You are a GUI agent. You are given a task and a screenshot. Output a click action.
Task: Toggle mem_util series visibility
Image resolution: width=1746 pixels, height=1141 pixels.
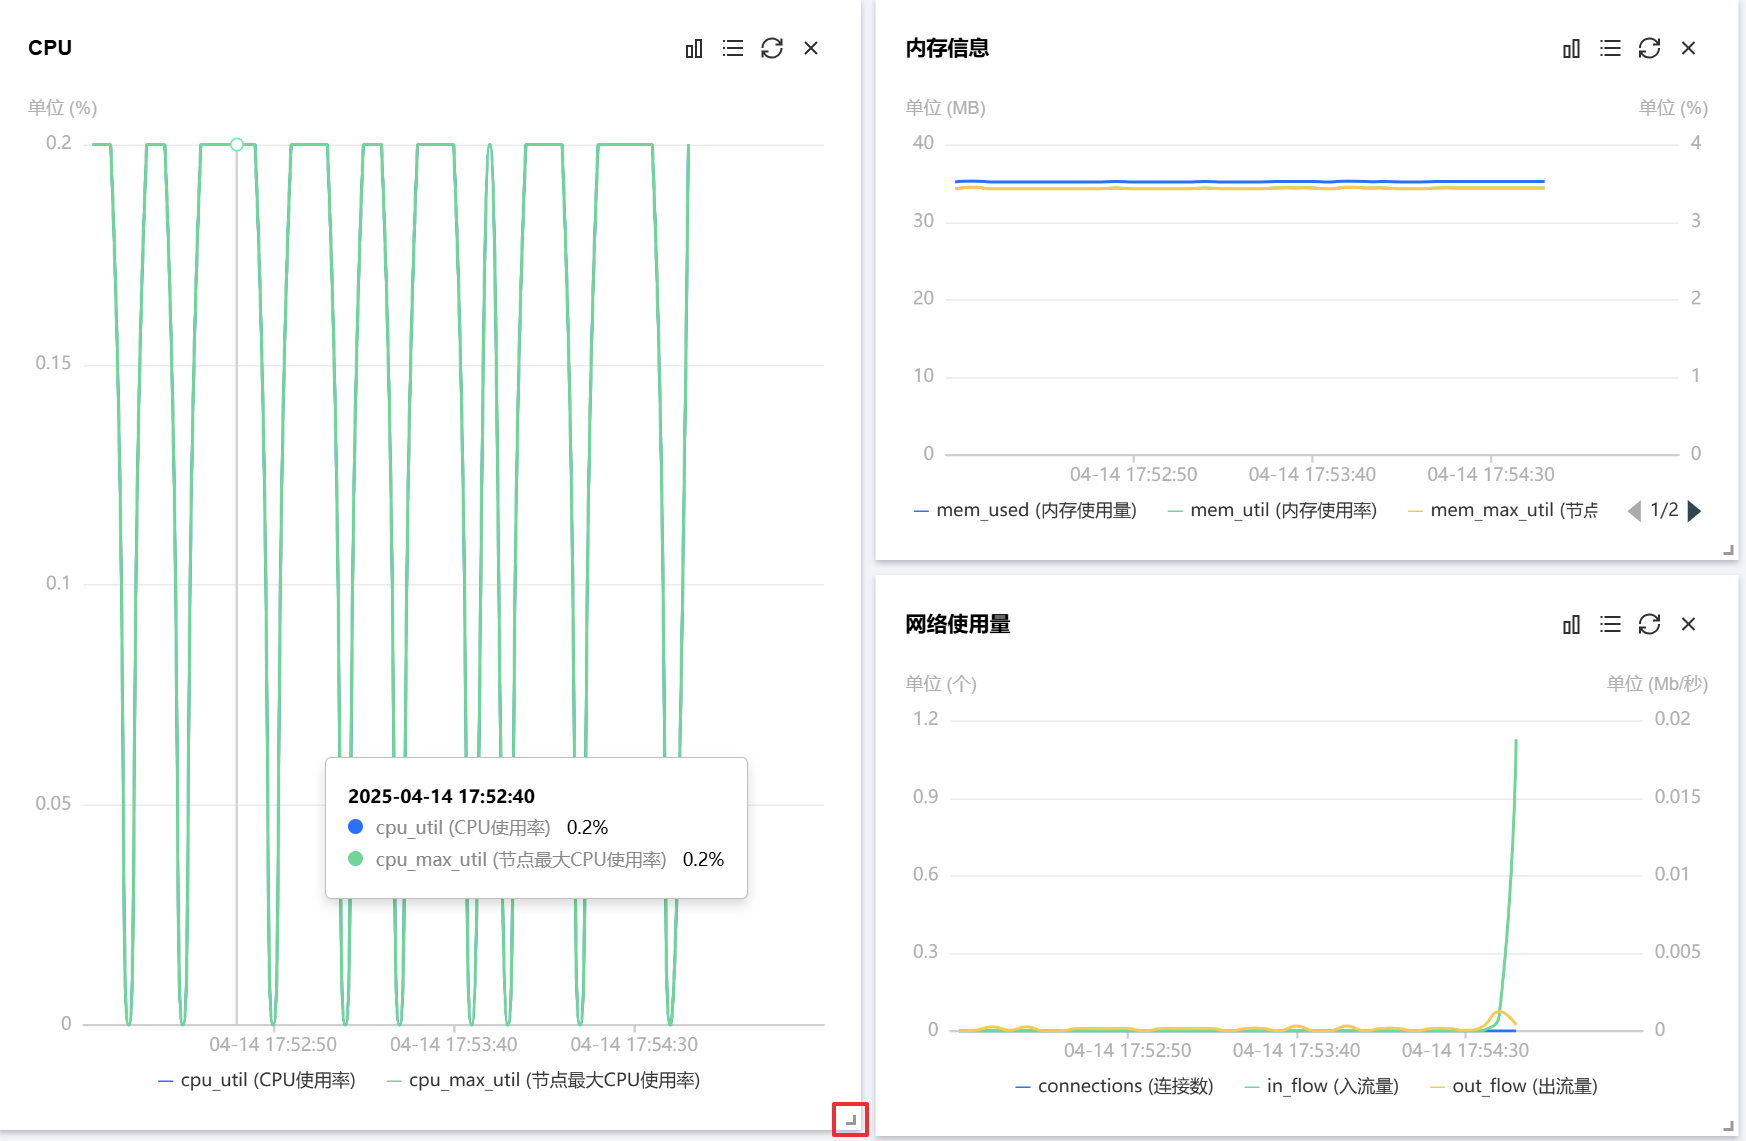coord(1272,510)
